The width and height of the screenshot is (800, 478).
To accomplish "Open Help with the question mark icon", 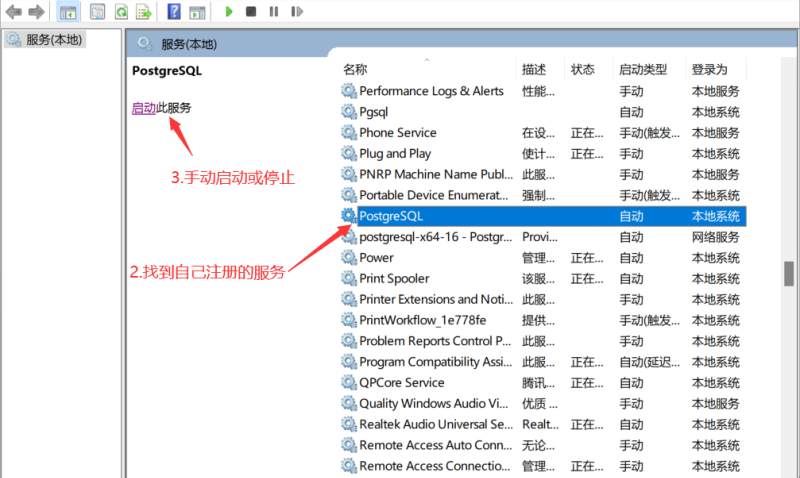I will coord(174,11).
